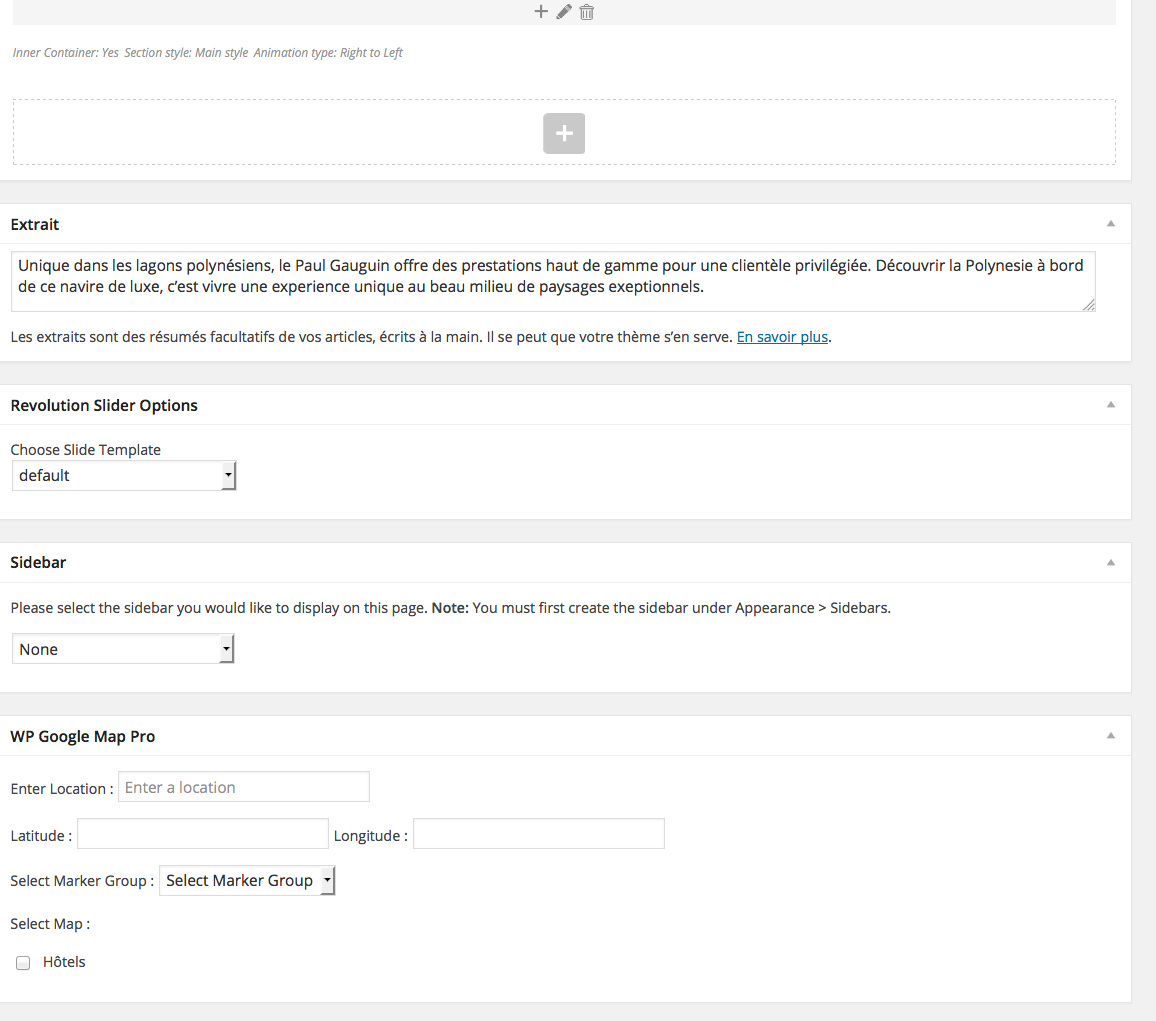Click the Enter a location input field

pos(244,788)
